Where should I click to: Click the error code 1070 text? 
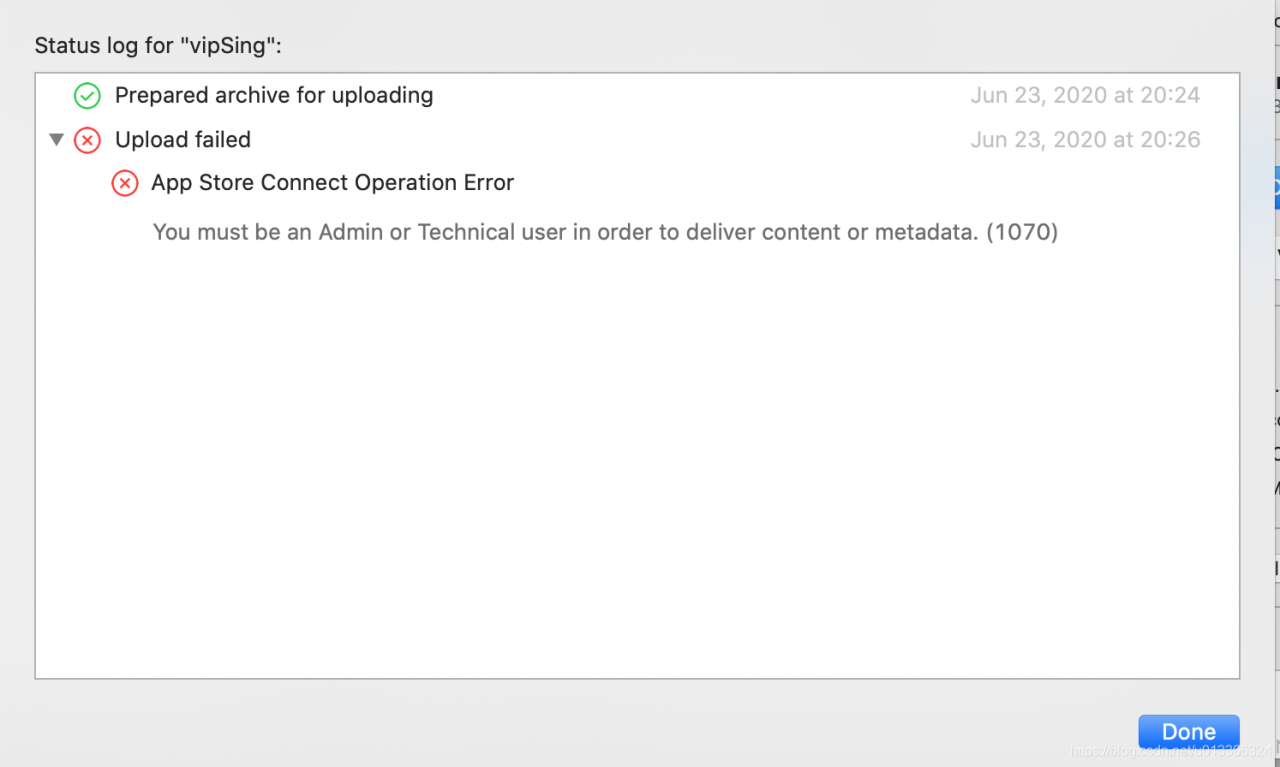1022,232
